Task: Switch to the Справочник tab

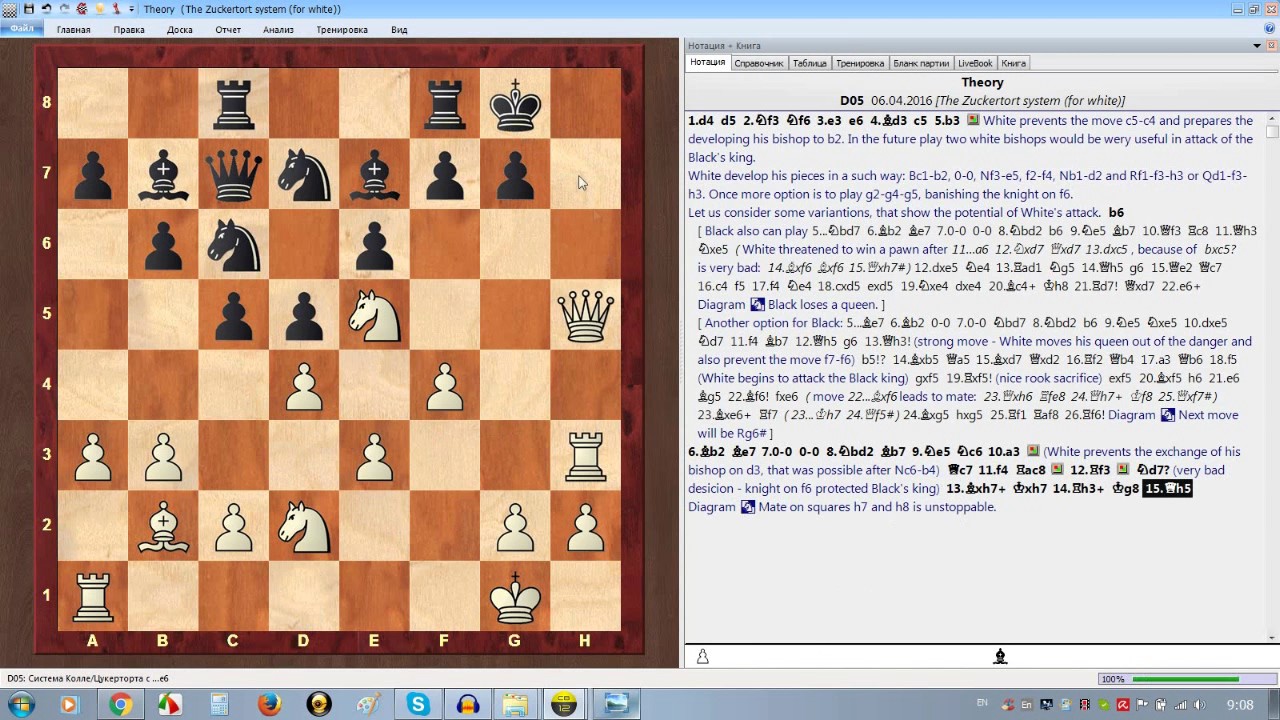Action: tap(759, 63)
